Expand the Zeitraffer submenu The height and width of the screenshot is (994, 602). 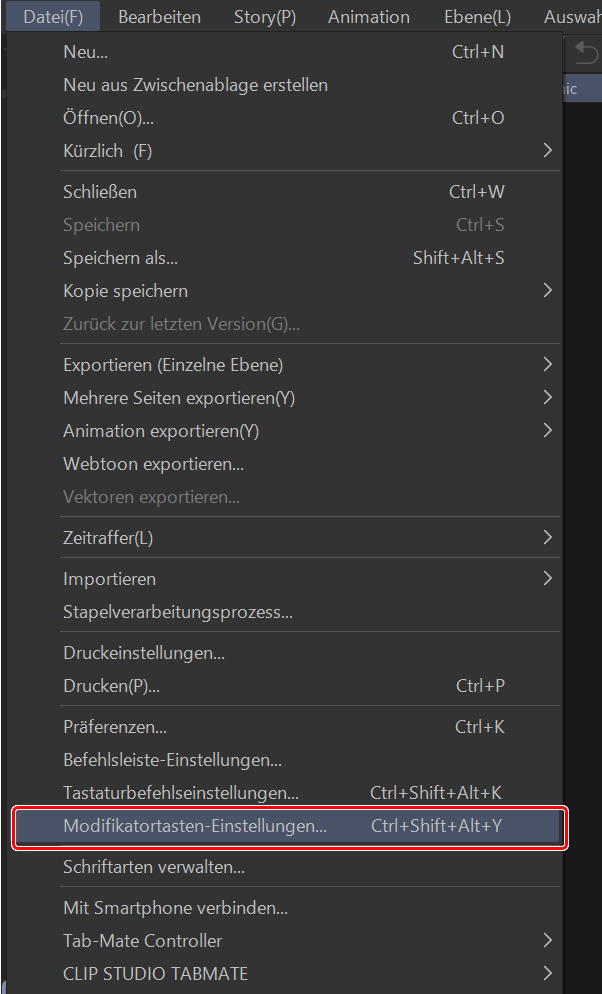click(x=547, y=537)
